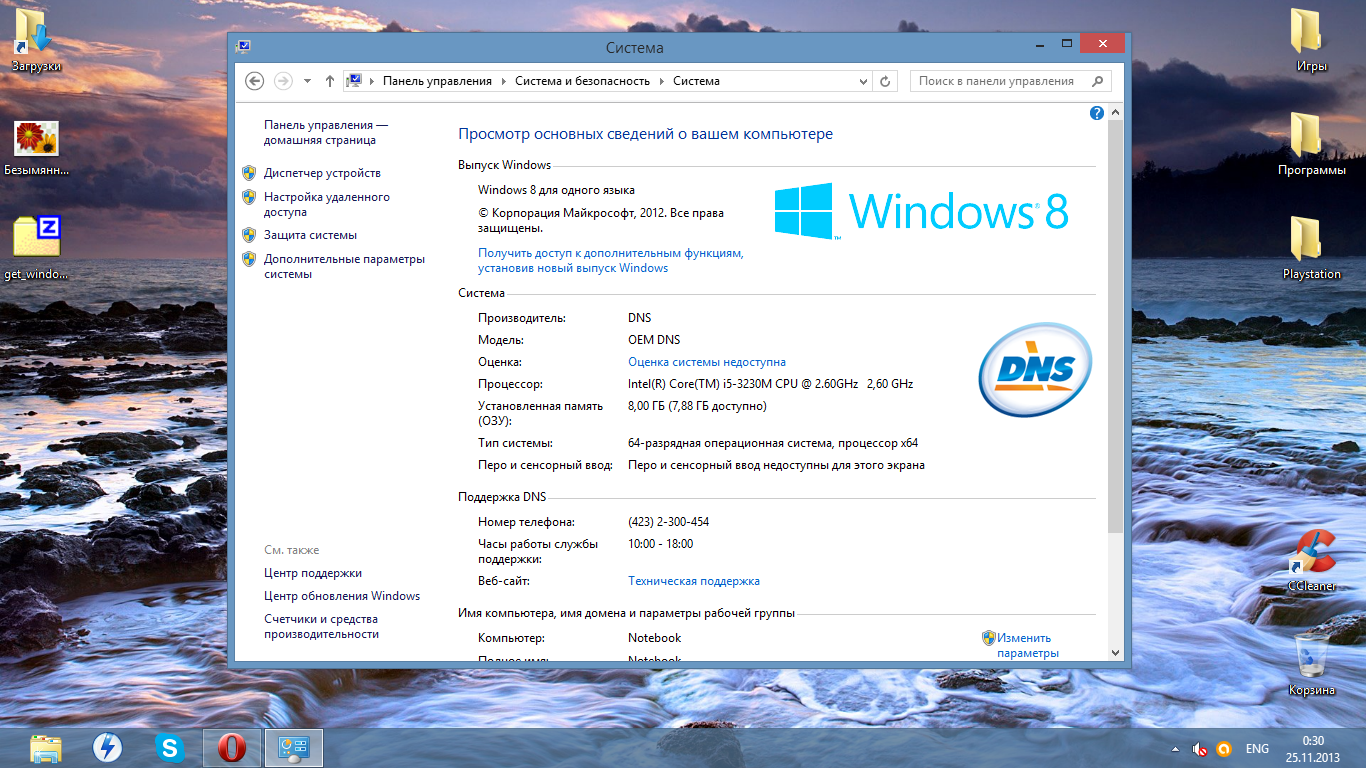Image resolution: width=1366 pixels, height=768 pixels.
Task: Click the Back navigation arrow
Action: tap(254, 81)
